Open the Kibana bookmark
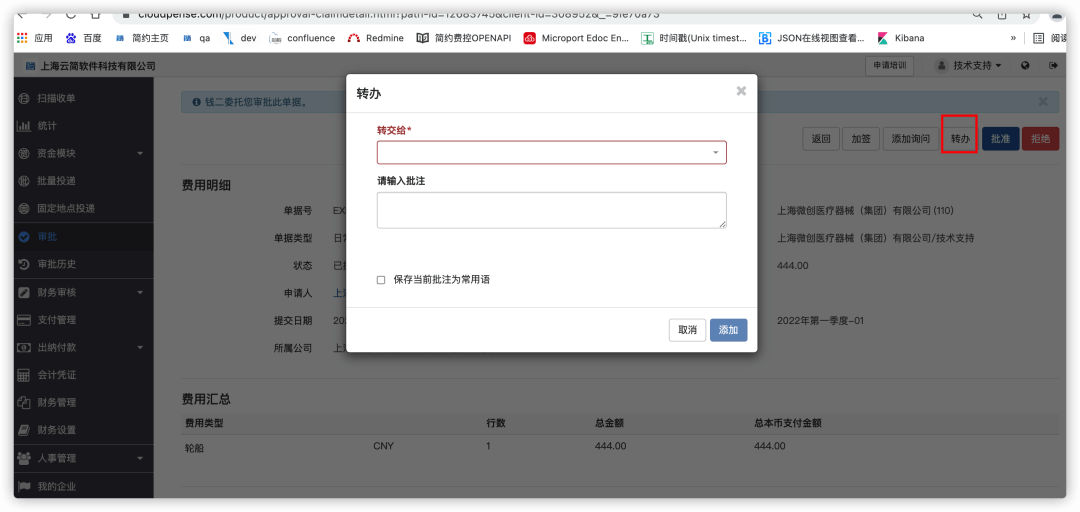1080x512 pixels. [x=901, y=39]
